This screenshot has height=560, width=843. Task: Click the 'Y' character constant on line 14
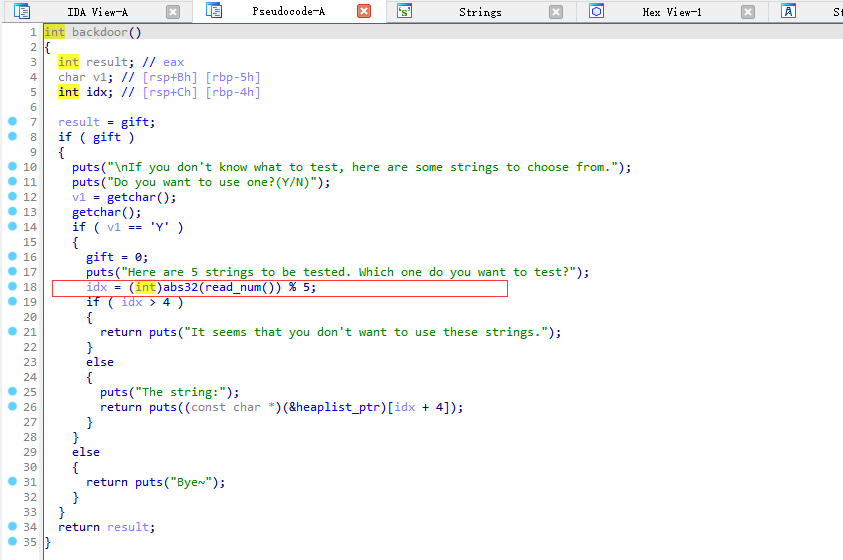coord(159,227)
